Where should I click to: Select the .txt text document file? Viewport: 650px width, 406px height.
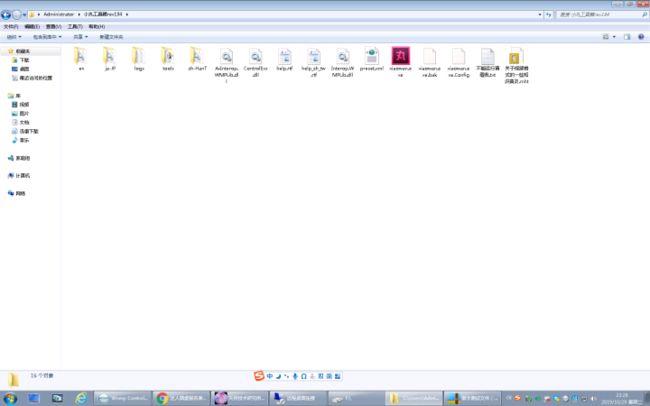click(488, 63)
